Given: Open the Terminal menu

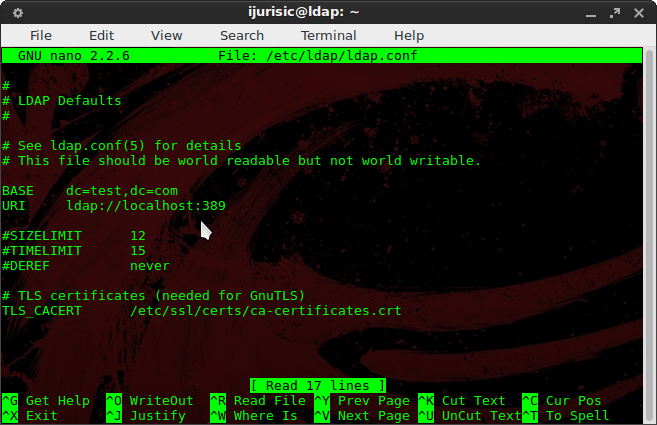Looking at the screenshot, I should (328, 36).
